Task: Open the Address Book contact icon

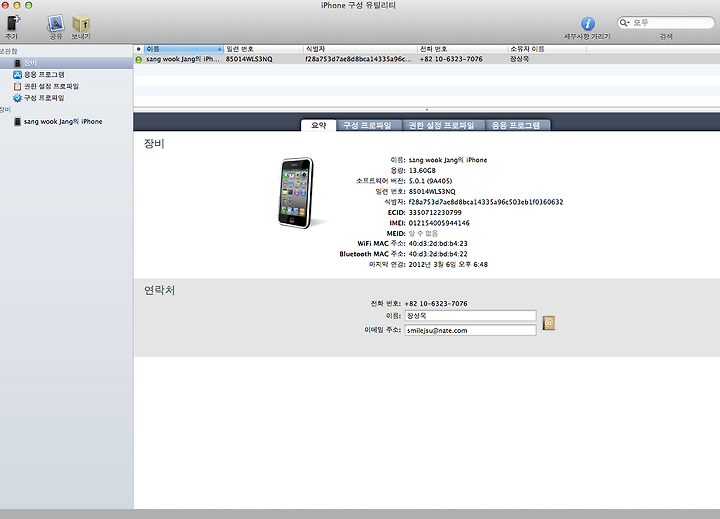Action: pos(549,323)
